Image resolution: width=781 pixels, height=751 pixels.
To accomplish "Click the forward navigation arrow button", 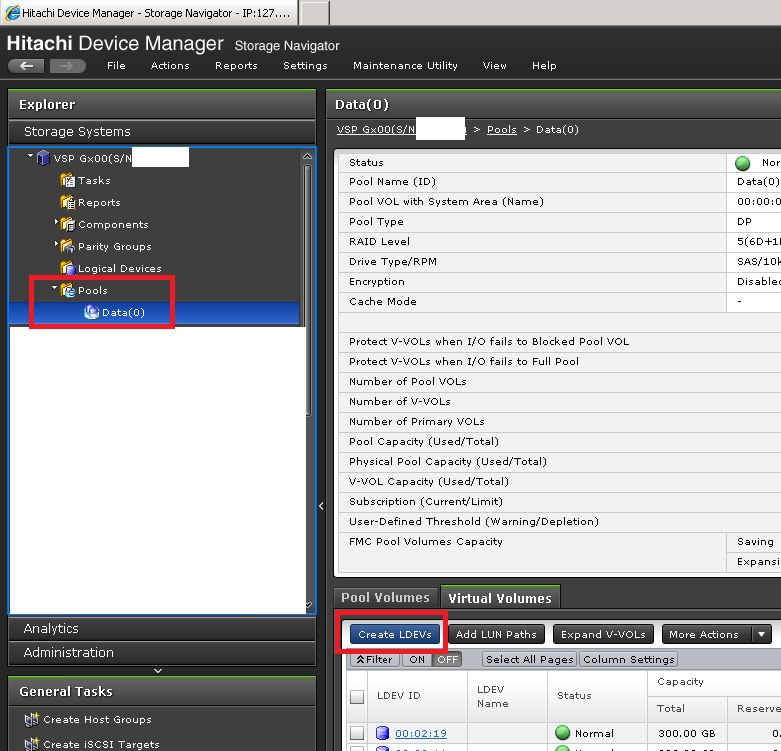I will pyautogui.click(x=67, y=66).
